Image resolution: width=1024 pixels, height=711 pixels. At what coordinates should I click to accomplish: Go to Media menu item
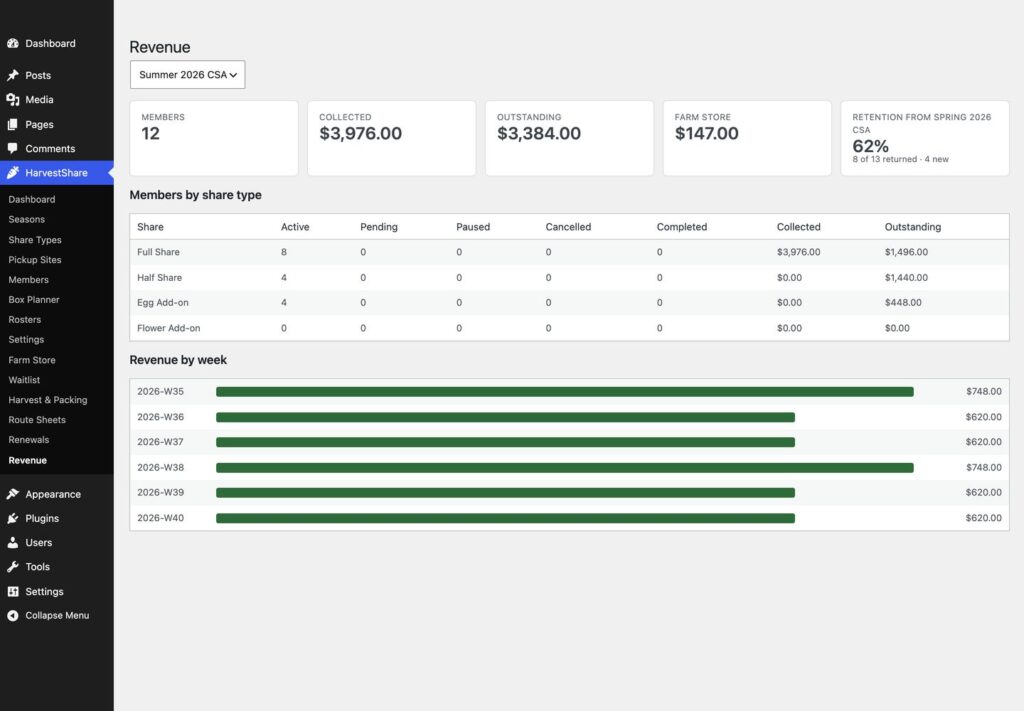coord(57,99)
